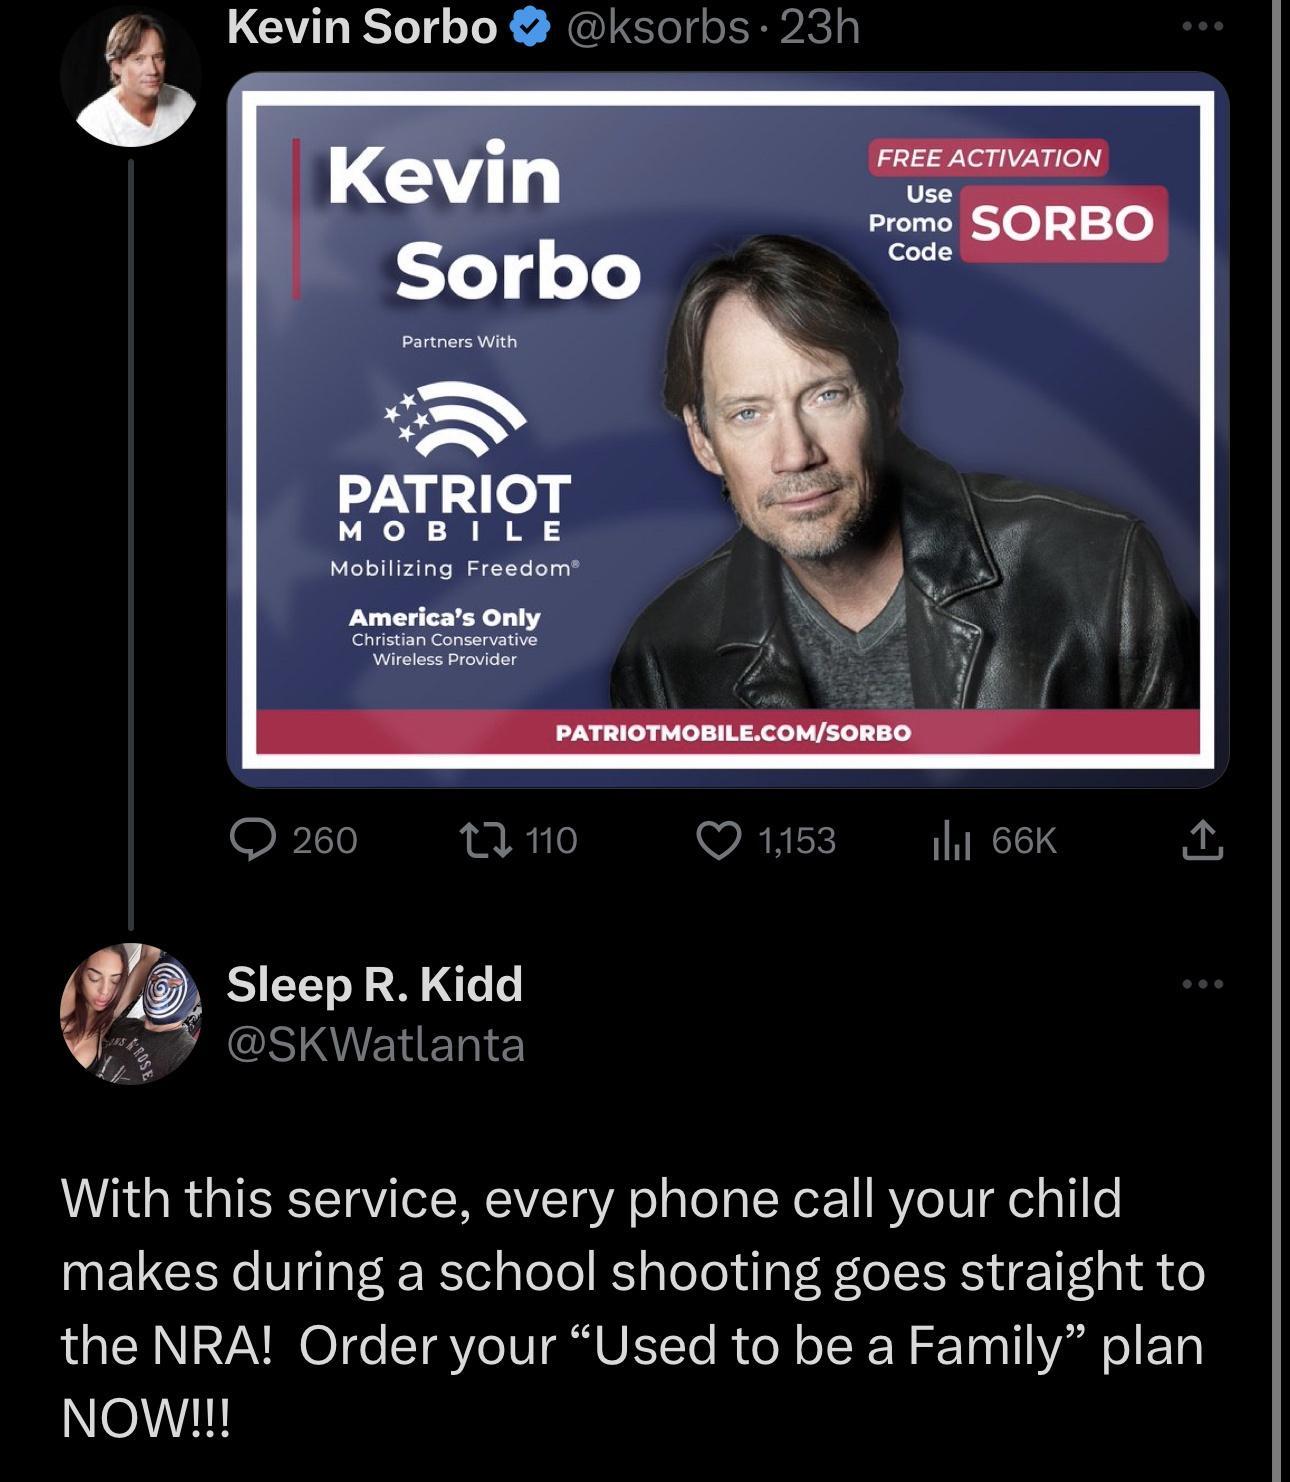Reply to Kevin Sorbo's tweet
The height and width of the screenshot is (1482, 1290).
point(260,842)
